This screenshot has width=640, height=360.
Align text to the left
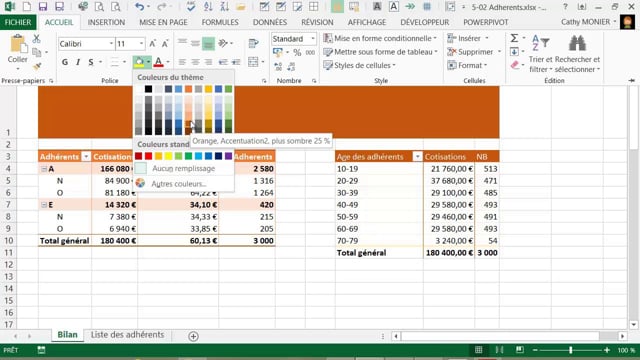tap(182, 62)
